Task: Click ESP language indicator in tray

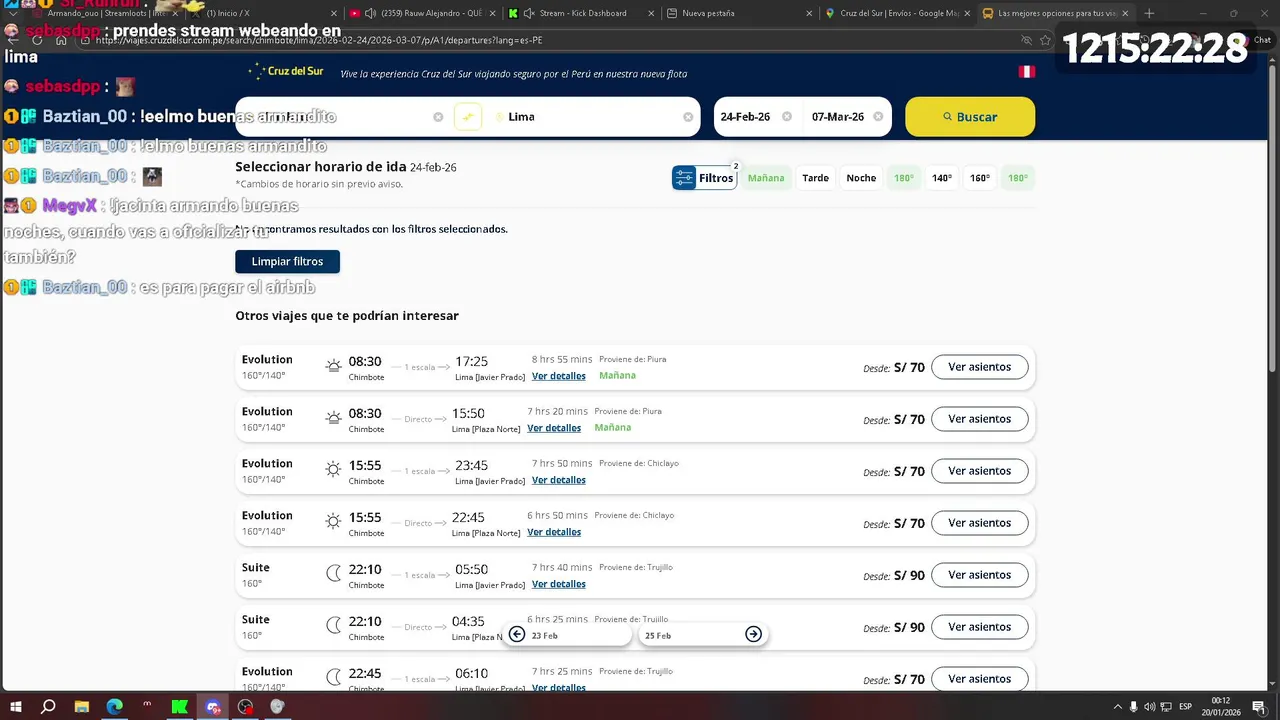Action: (1186, 707)
